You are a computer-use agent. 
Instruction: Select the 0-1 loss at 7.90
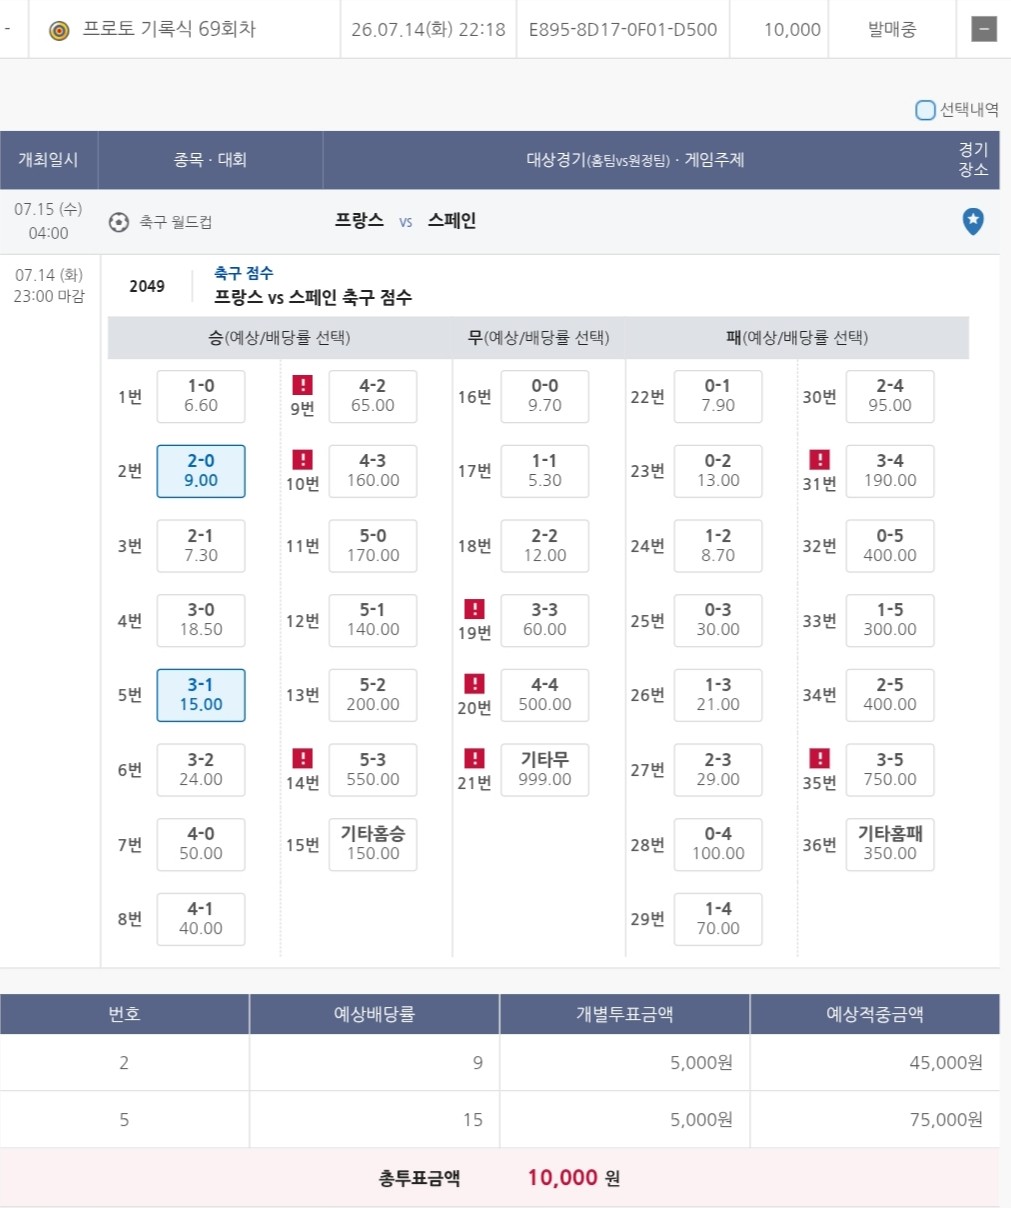pyautogui.click(x=718, y=396)
